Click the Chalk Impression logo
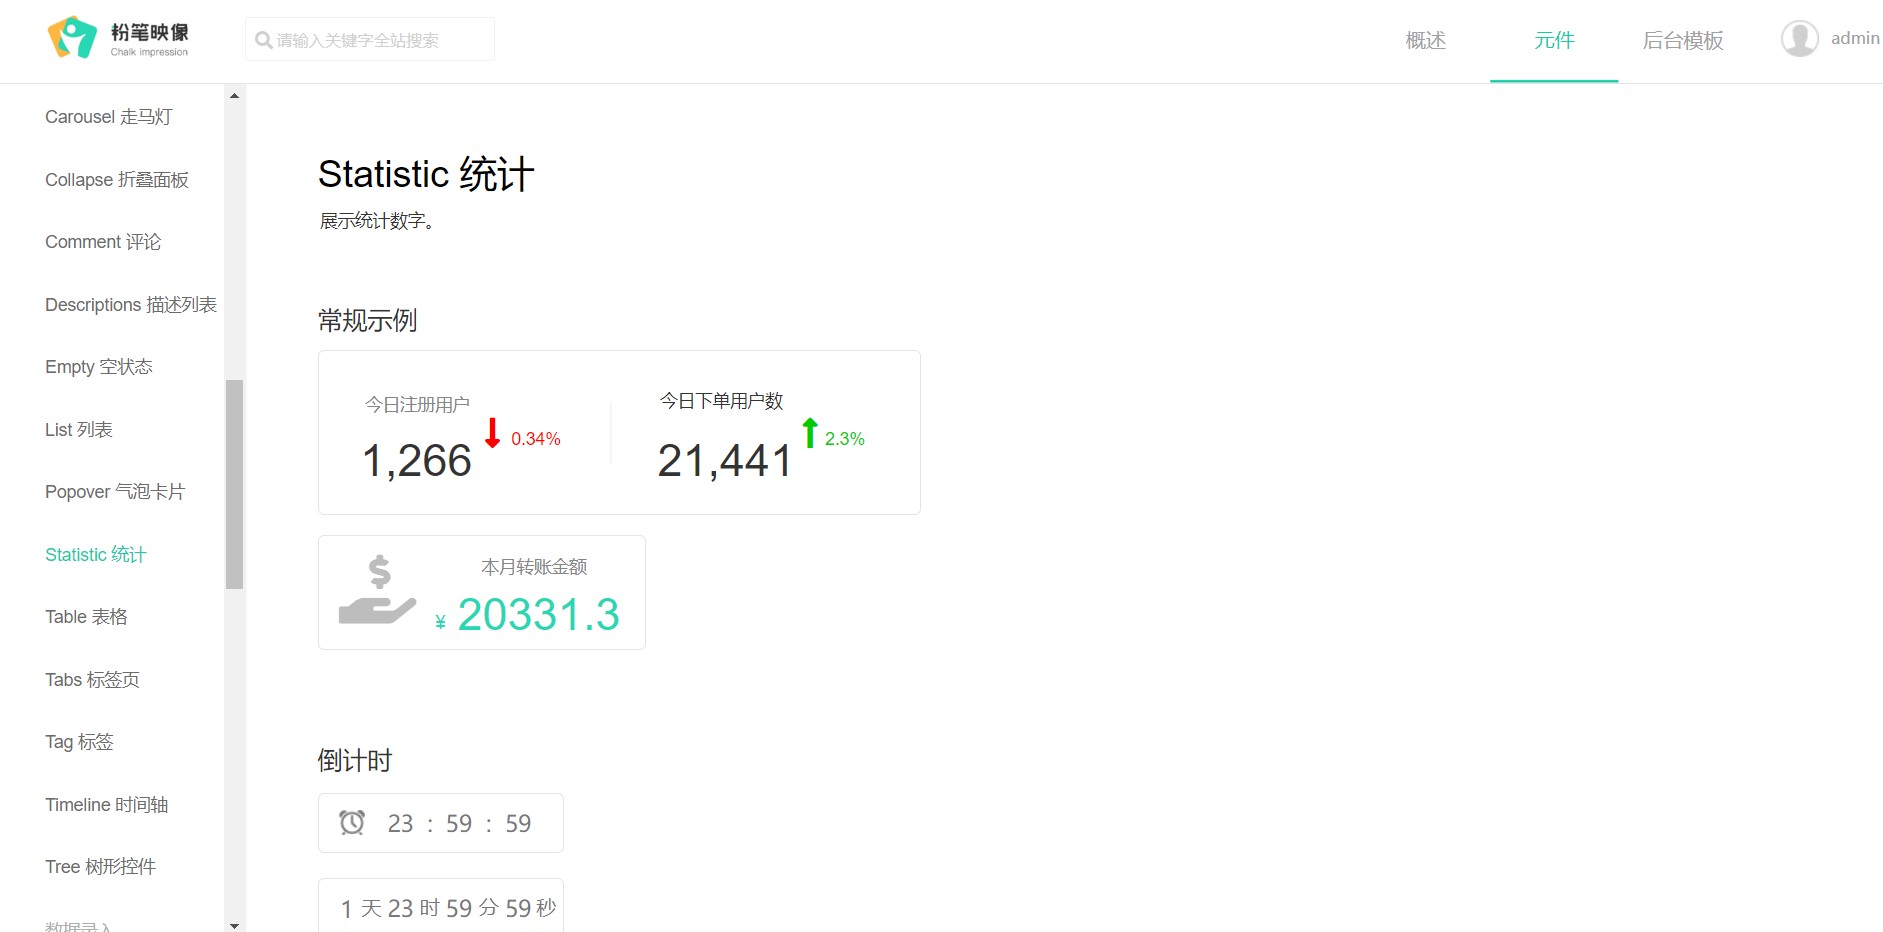Image resolution: width=1883 pixels, height=932 pixels. (118, 38)
